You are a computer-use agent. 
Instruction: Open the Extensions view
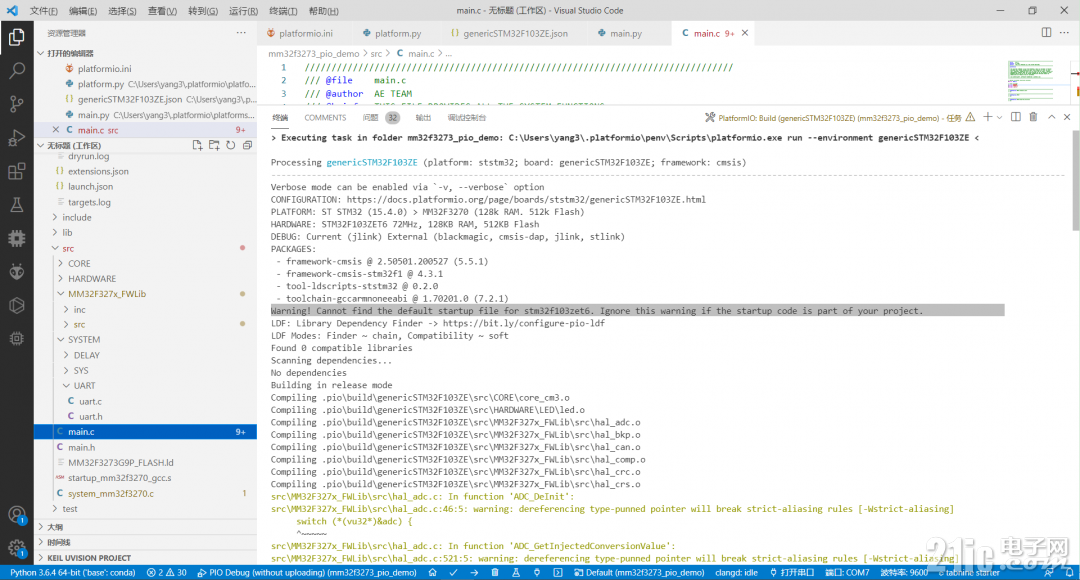[x=17, y=171]
